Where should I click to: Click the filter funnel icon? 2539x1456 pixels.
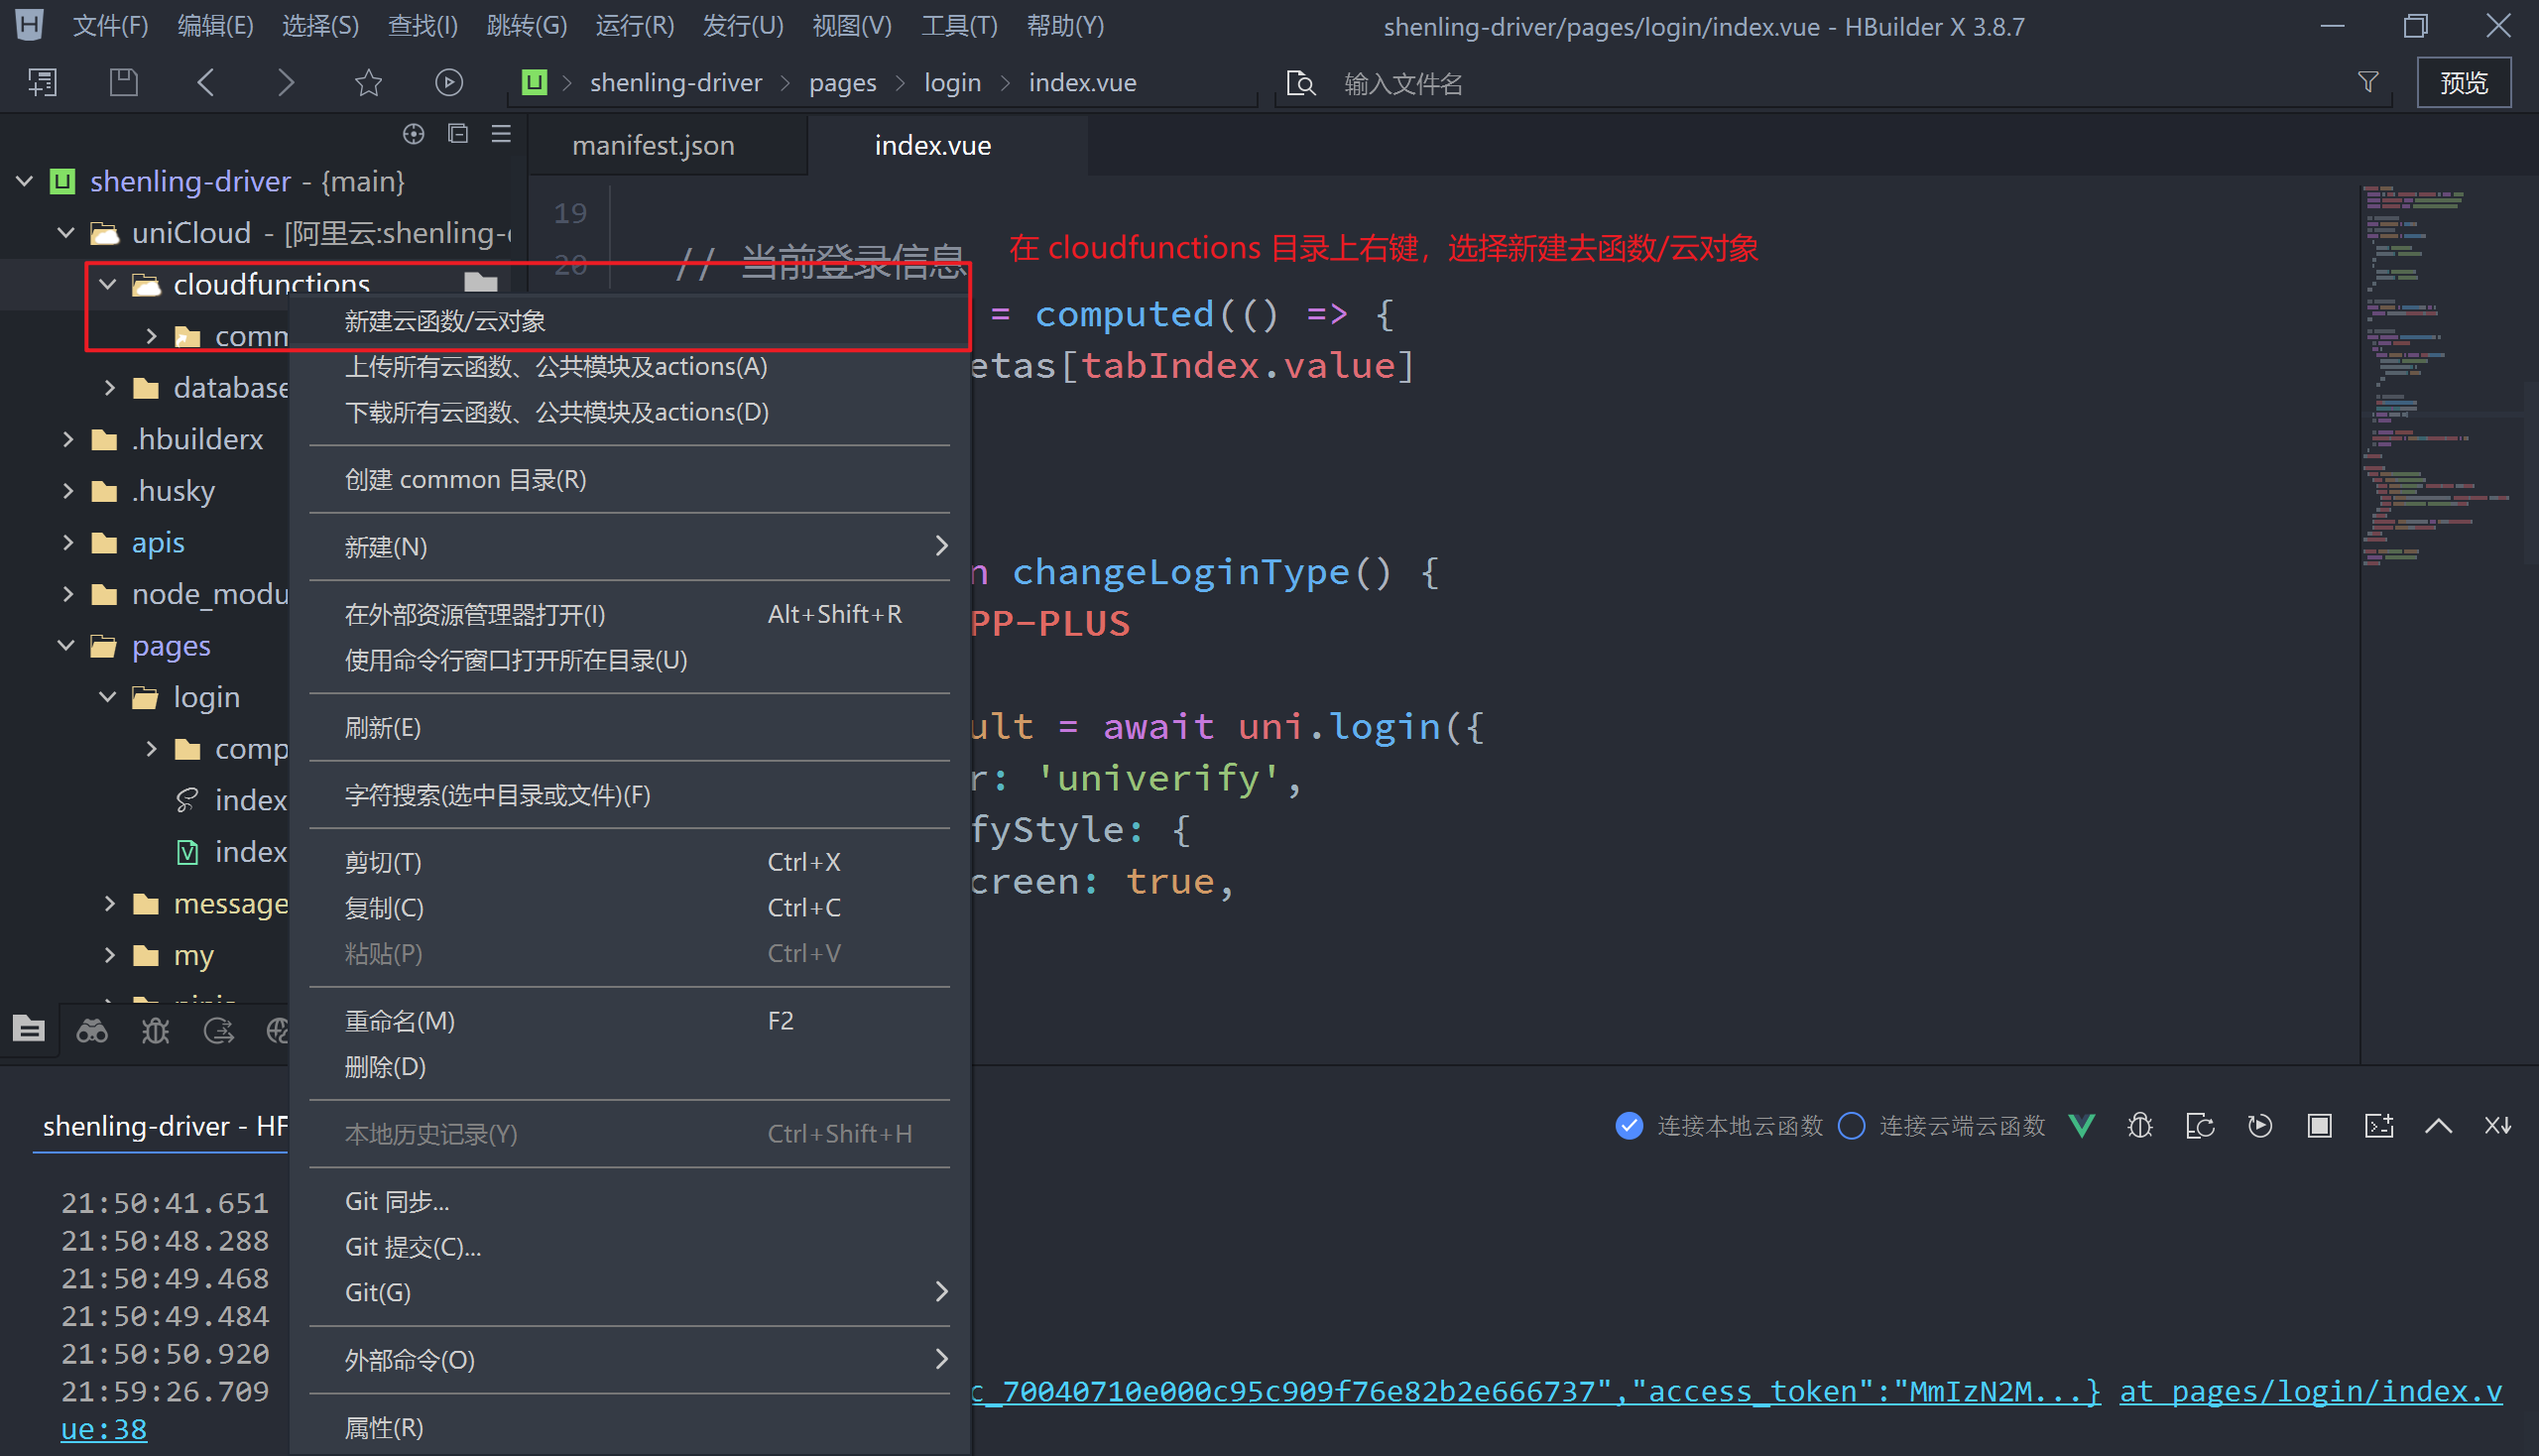pyautogui.click(x=2367, y=82)
